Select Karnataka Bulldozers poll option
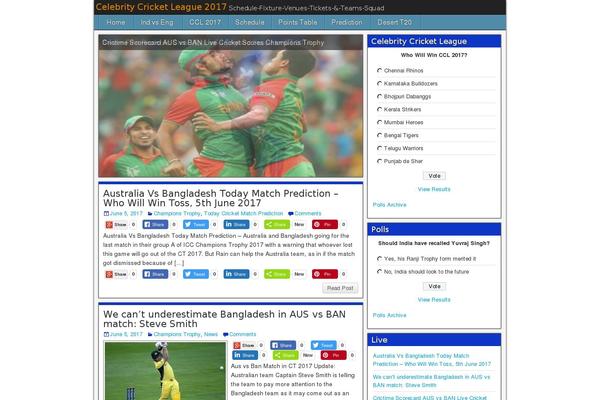The height and width of the screenshot is (400, 600). 380,83
